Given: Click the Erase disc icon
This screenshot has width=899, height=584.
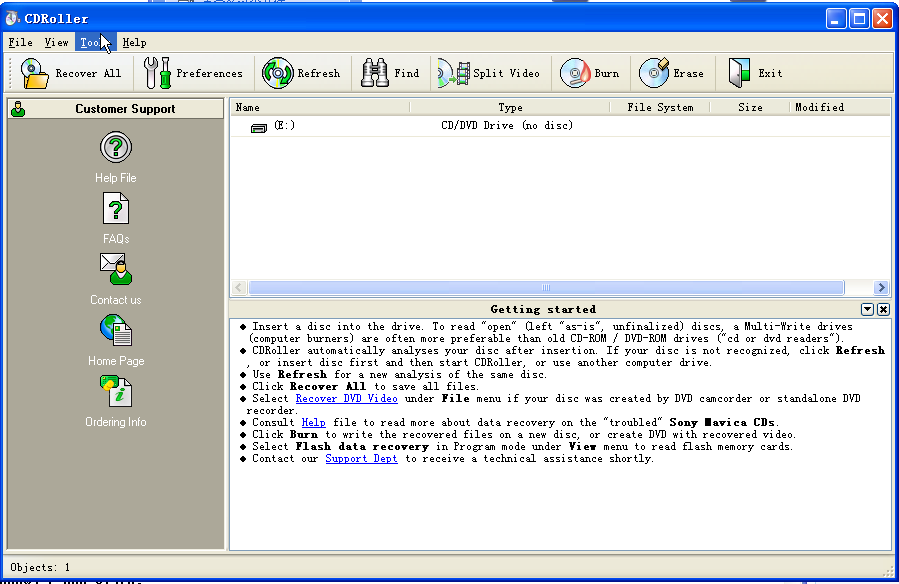Looking at the screenshot, I should click(x=654, y=73).
